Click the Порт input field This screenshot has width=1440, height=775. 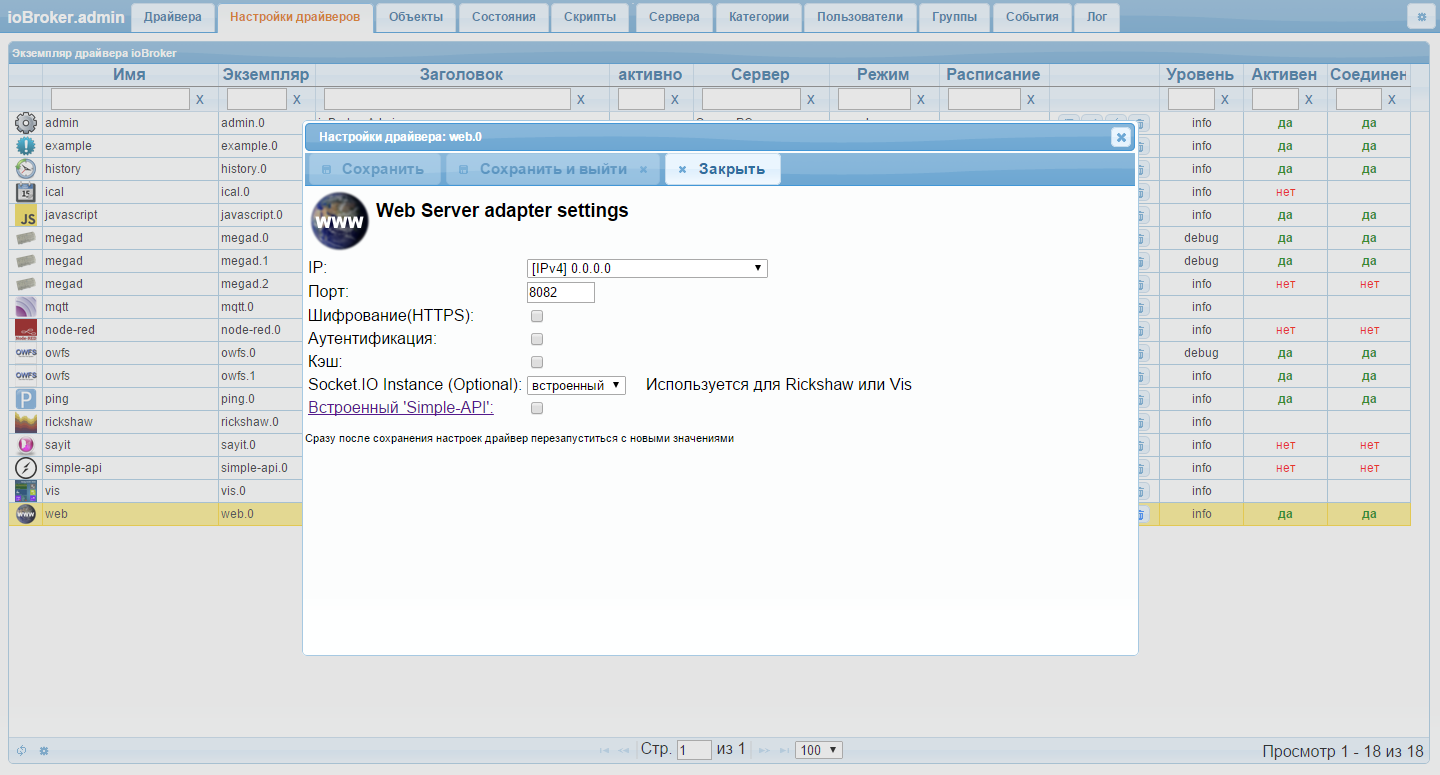[x=561, y=293]
